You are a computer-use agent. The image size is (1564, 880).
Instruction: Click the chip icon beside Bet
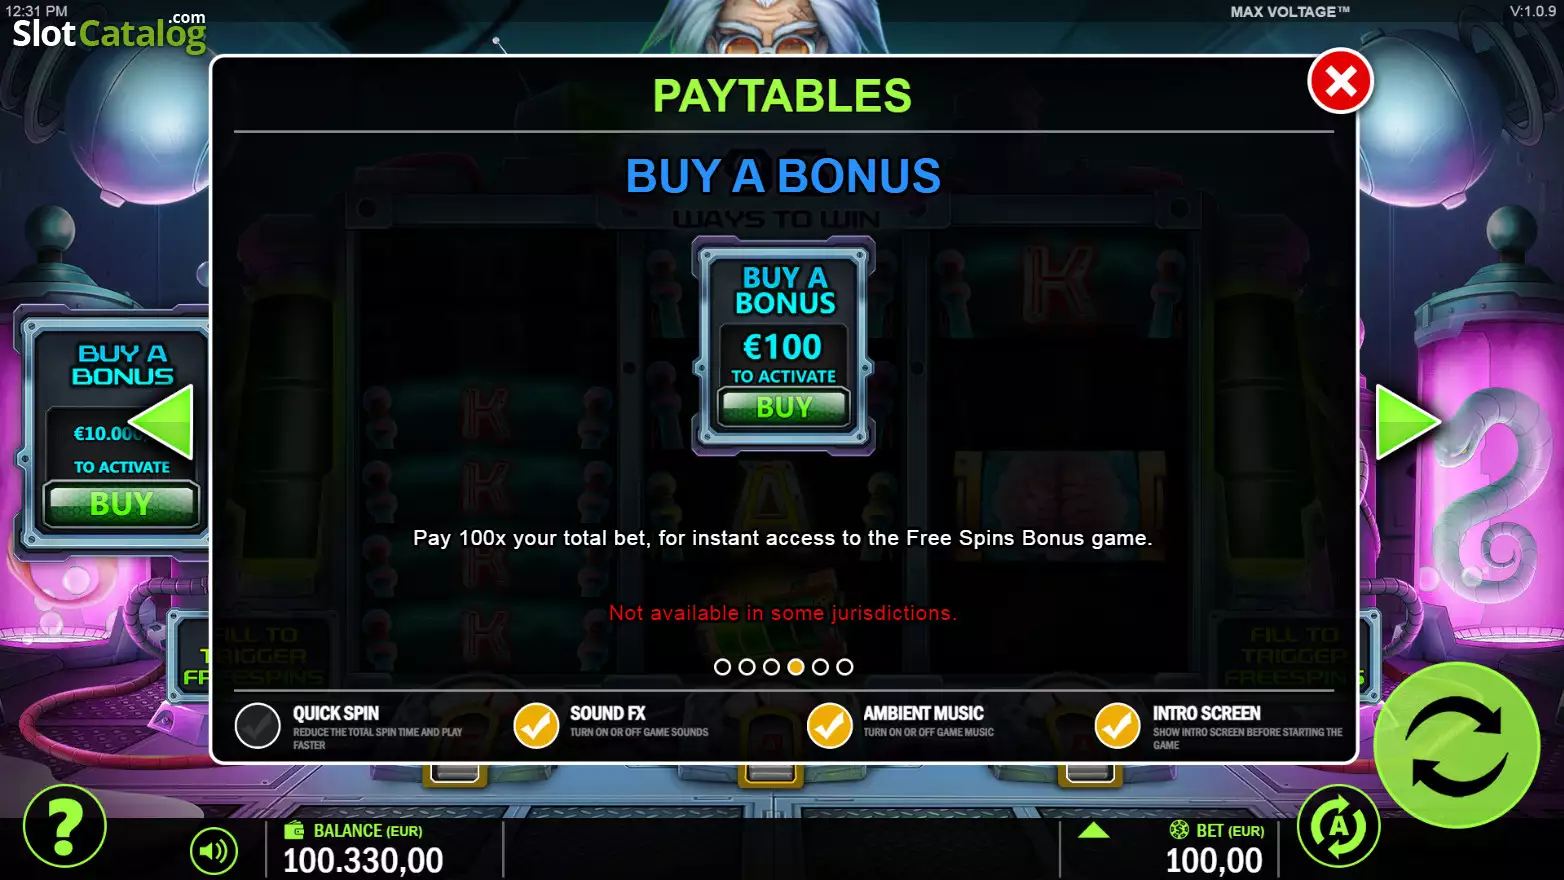pos(1179,830)
